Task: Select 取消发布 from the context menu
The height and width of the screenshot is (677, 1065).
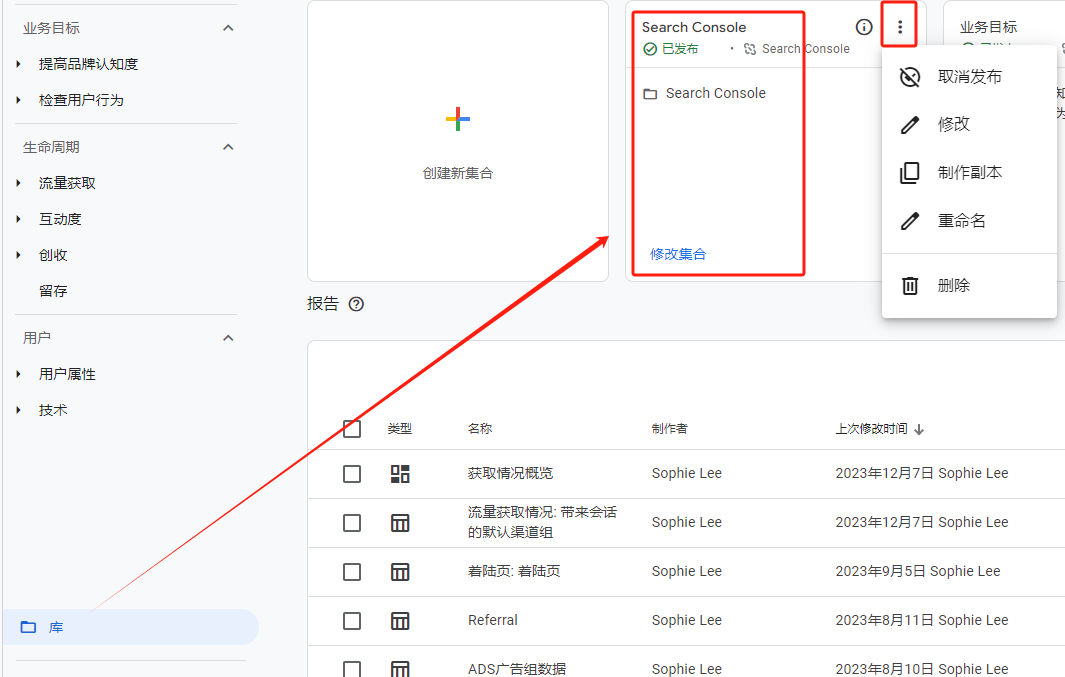Action: pyautogui.click(x=969, y=77)
